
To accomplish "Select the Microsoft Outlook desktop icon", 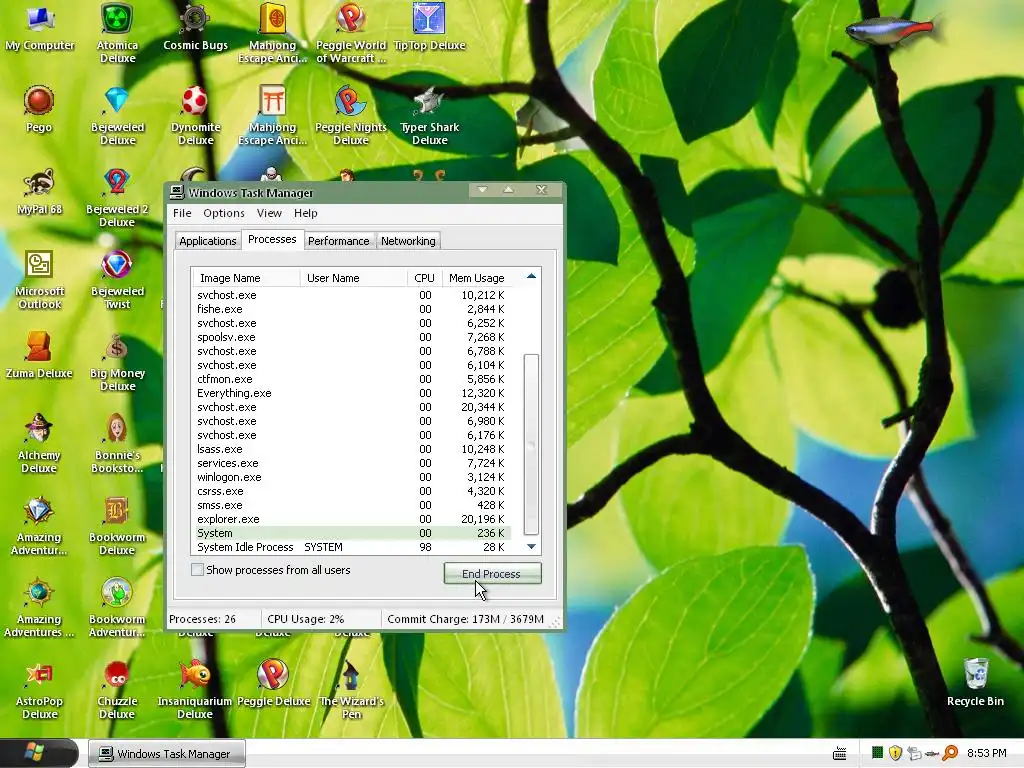I will click(39, 280).
